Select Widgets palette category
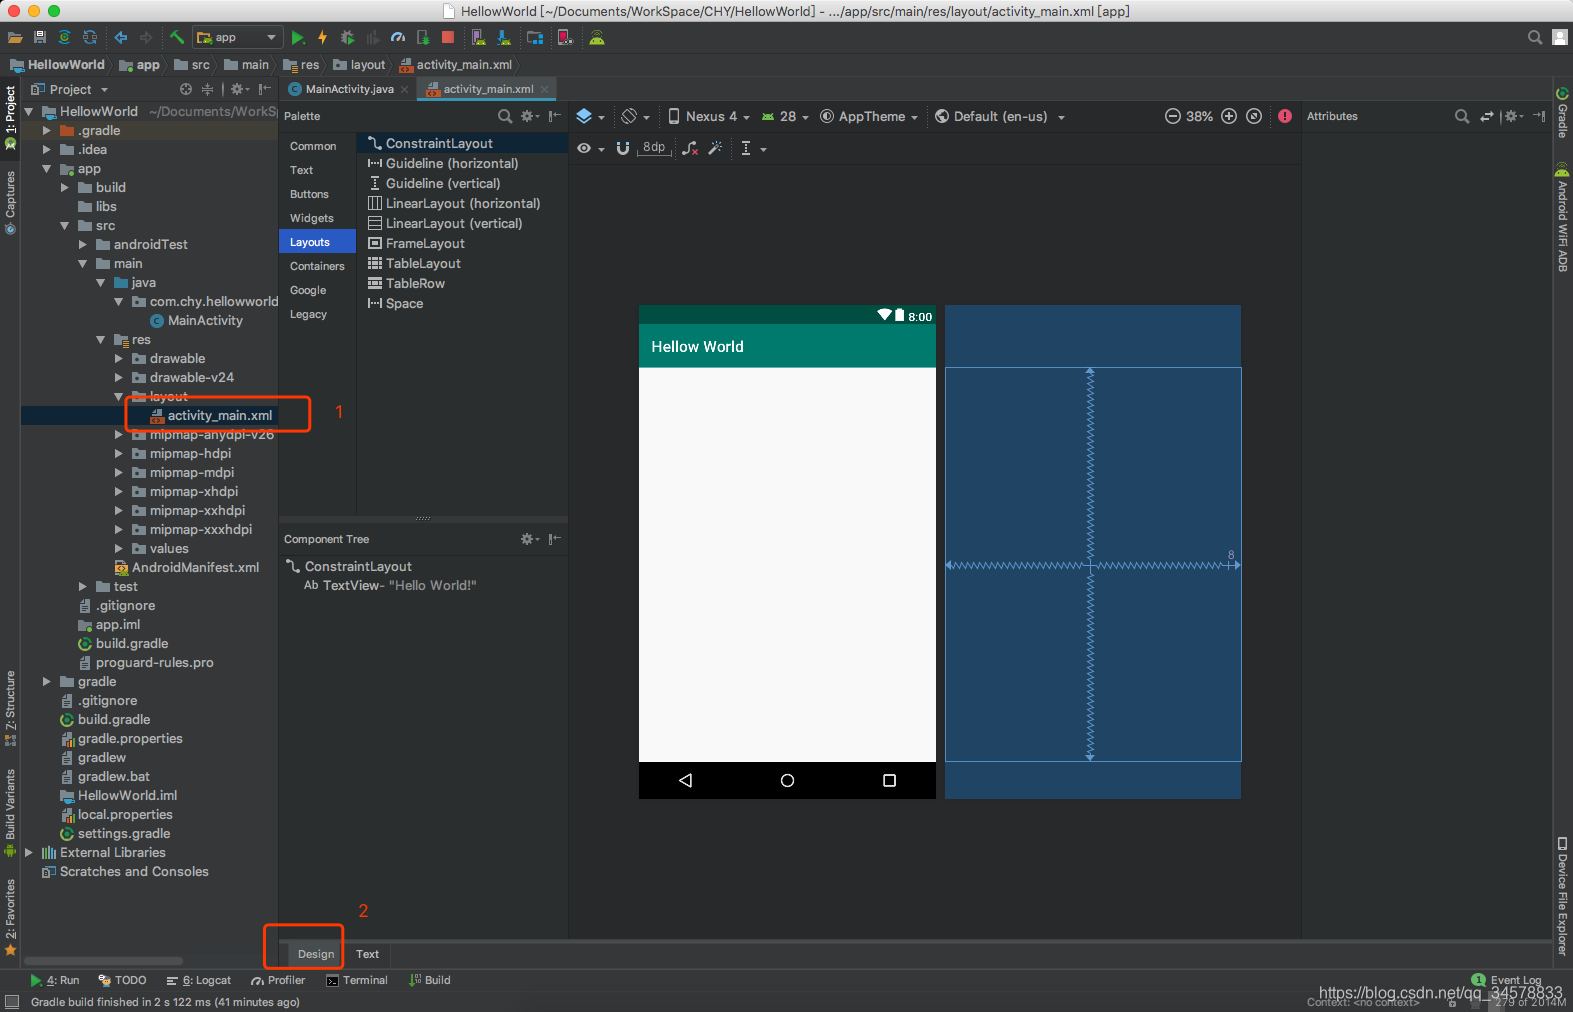The height and width of the screenshot is (1012, 1573). tap(312, 218)
